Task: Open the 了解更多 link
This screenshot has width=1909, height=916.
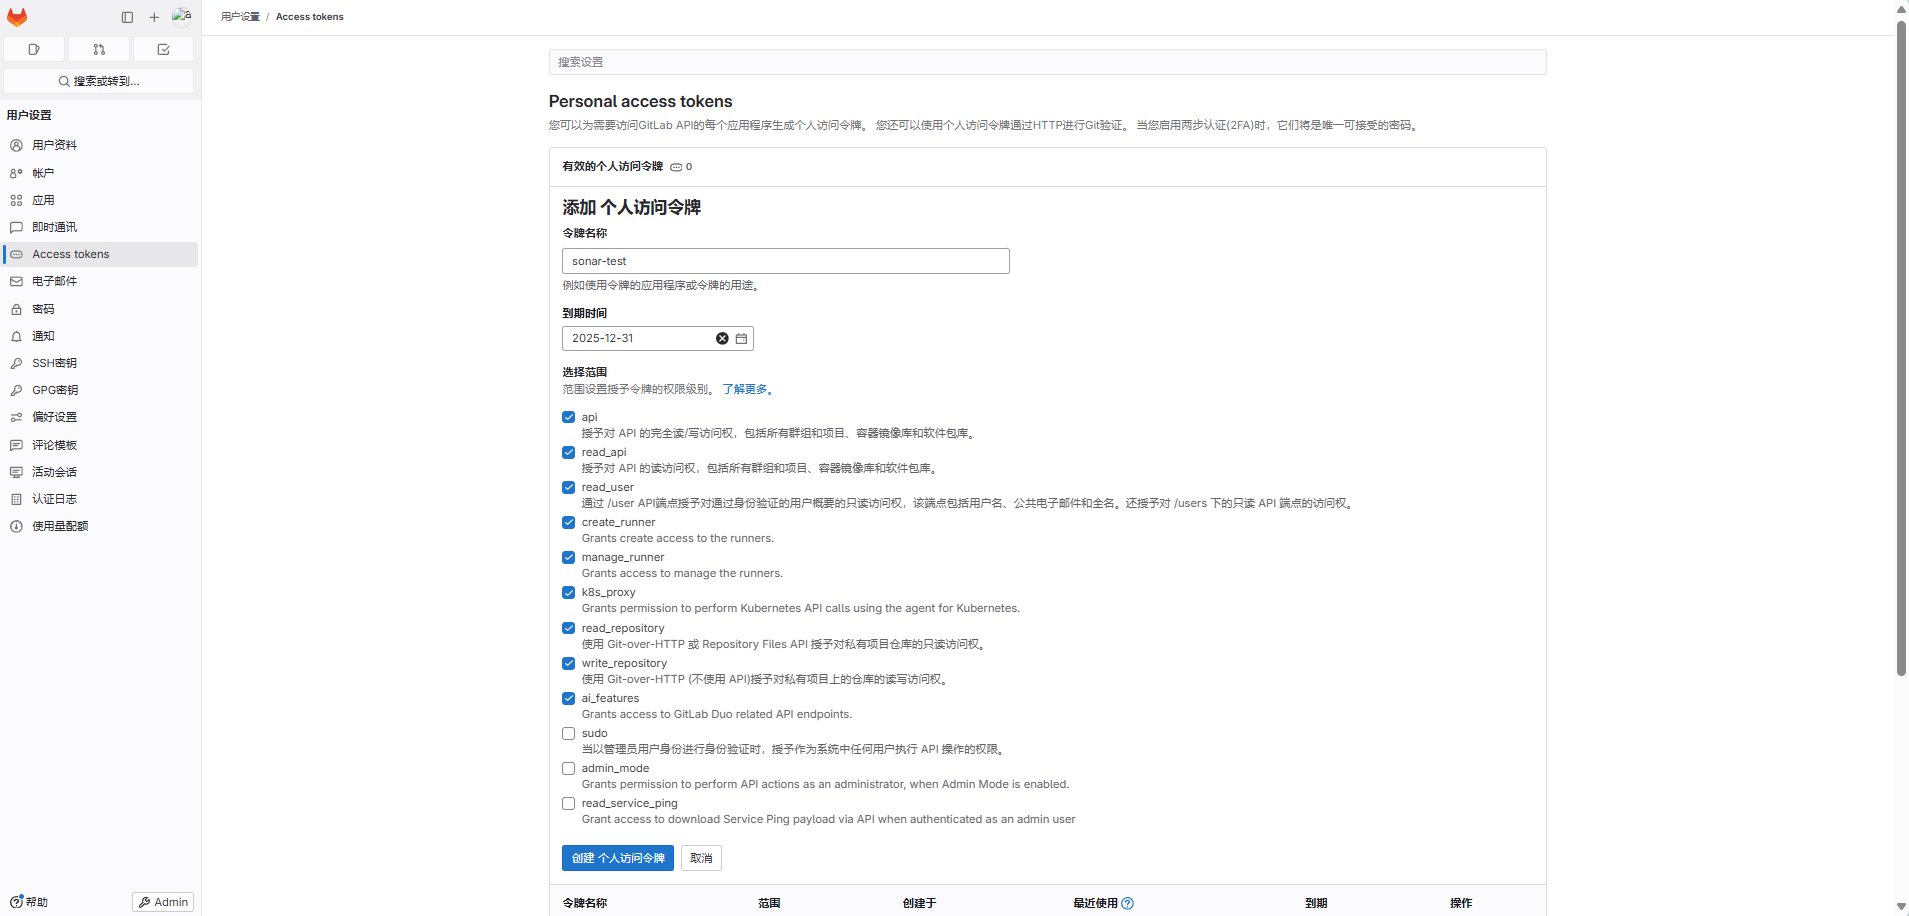Action: [x=745, y=389]
